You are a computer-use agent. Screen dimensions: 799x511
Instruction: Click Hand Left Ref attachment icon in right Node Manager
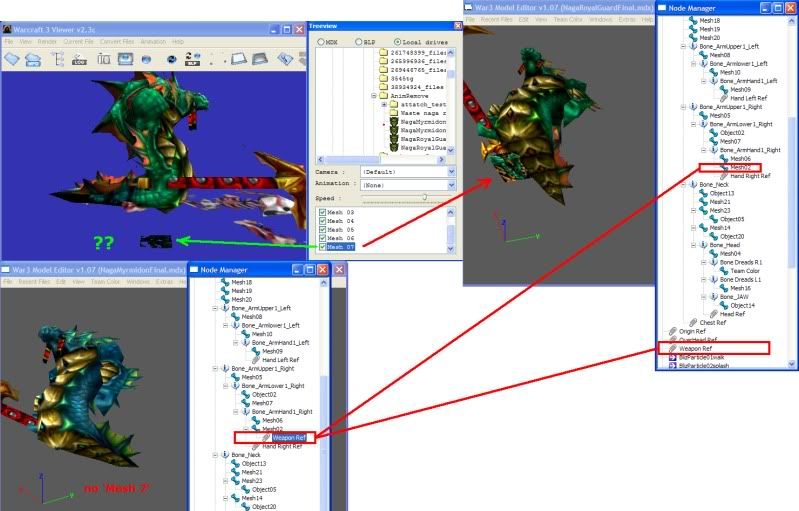click(724, 98)
